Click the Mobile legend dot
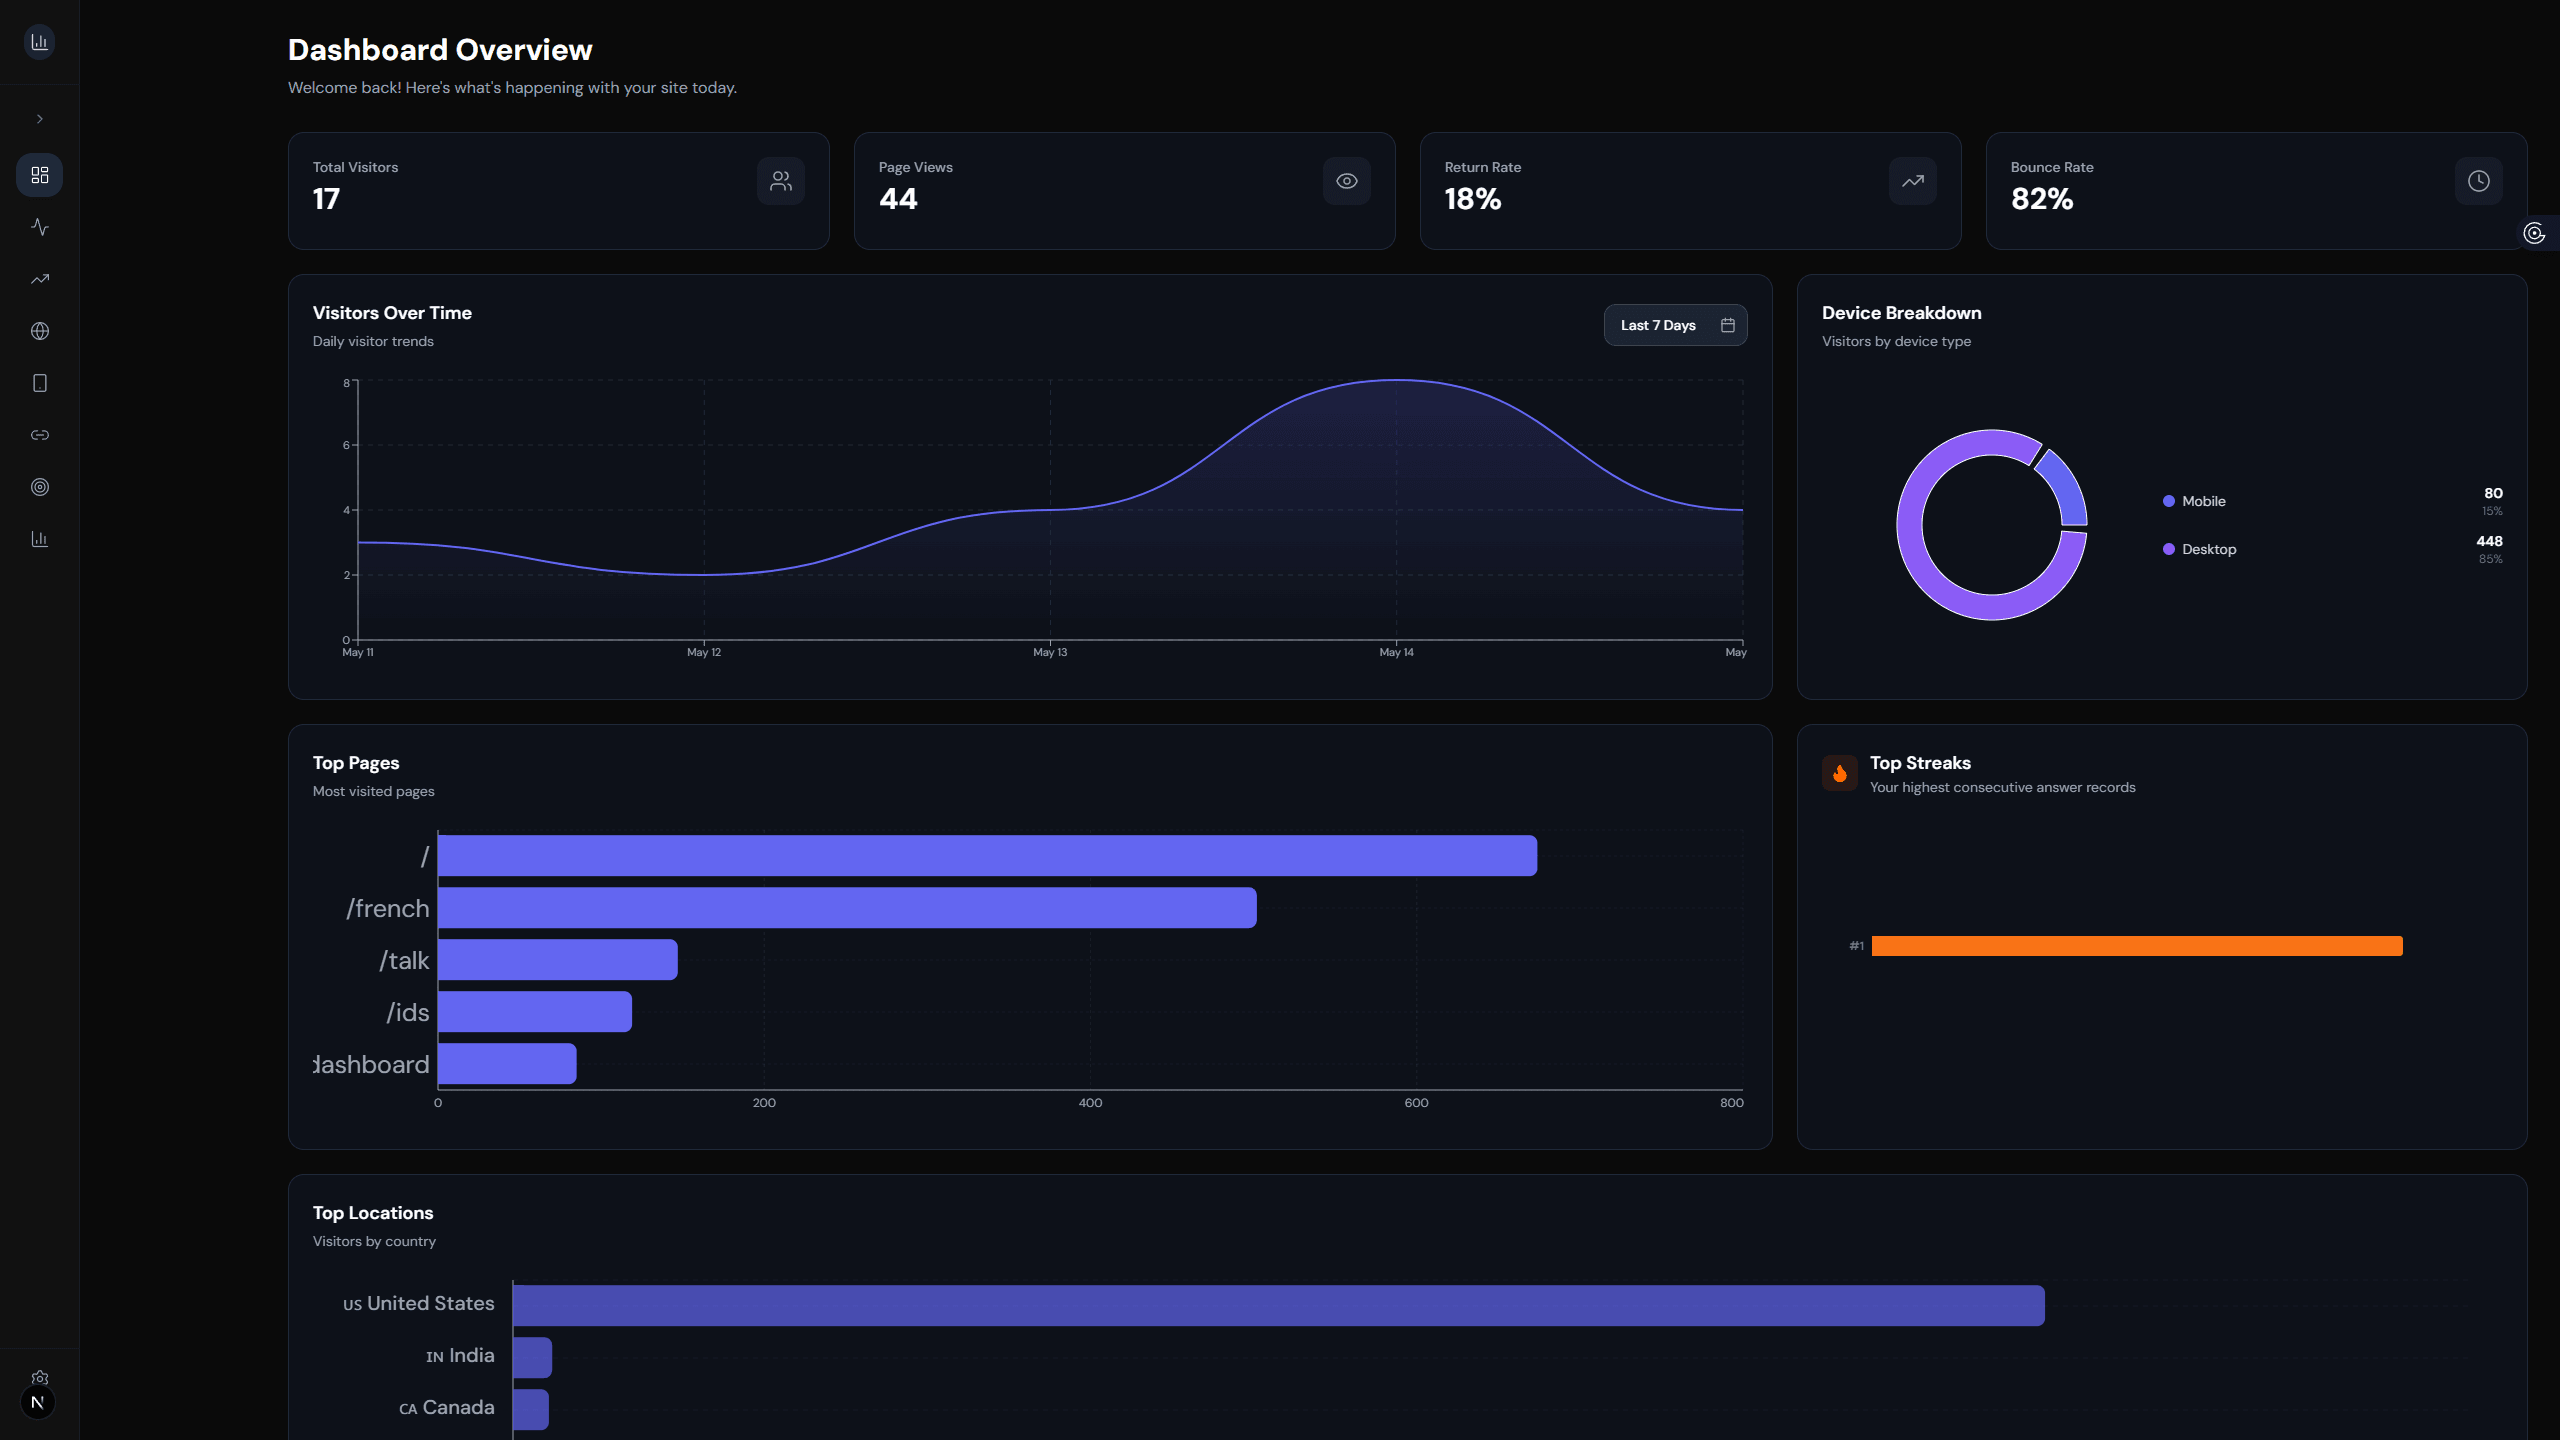The height and width of the screenshot is (1440, 2560). 2169,501
